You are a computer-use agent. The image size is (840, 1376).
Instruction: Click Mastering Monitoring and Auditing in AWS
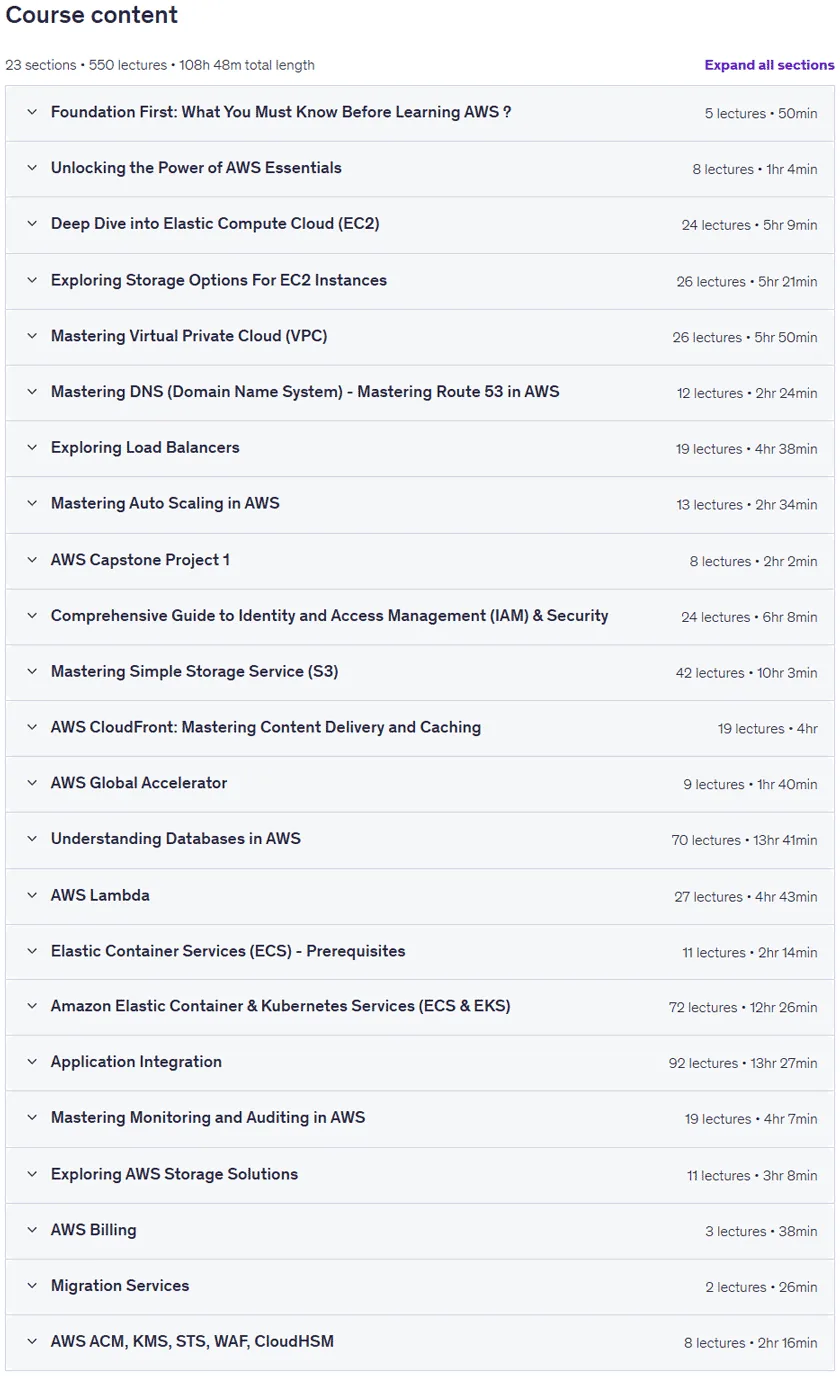point(208,1118)
